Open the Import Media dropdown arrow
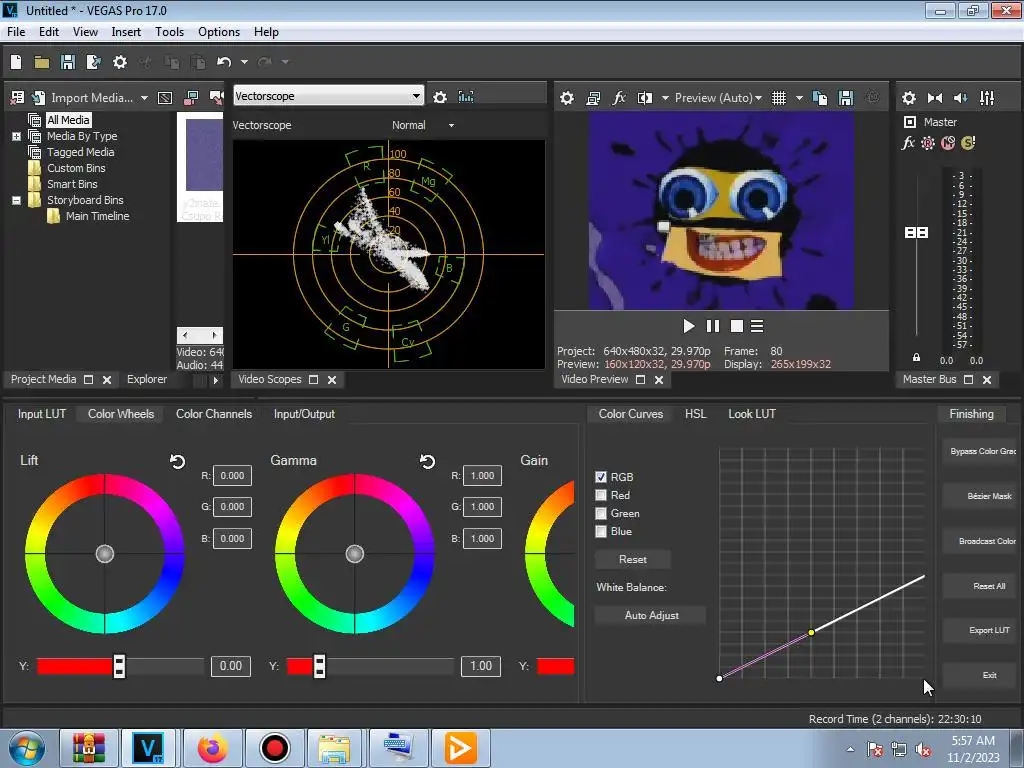The image size is (1024, 768). (x=144, y=98)
